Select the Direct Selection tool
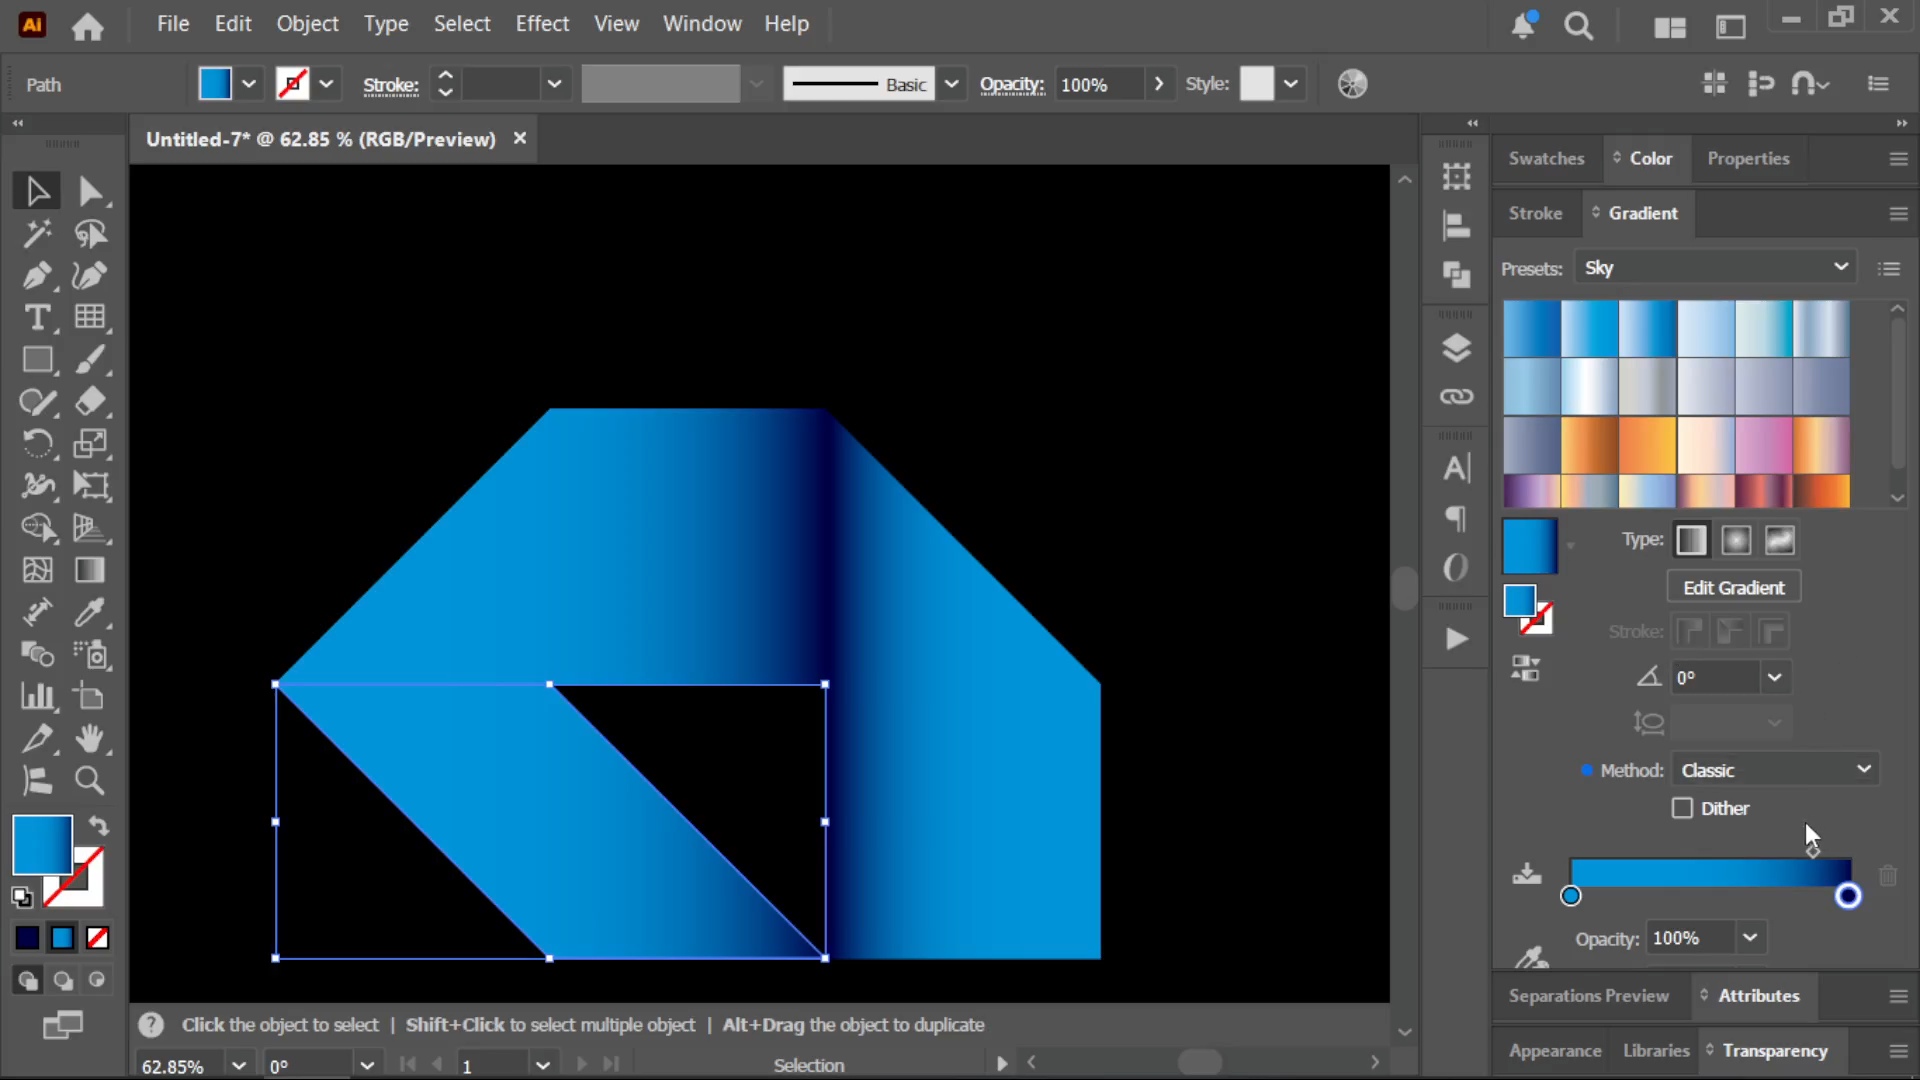This screenshot has width=1920, height=1080. coord(90,191)
